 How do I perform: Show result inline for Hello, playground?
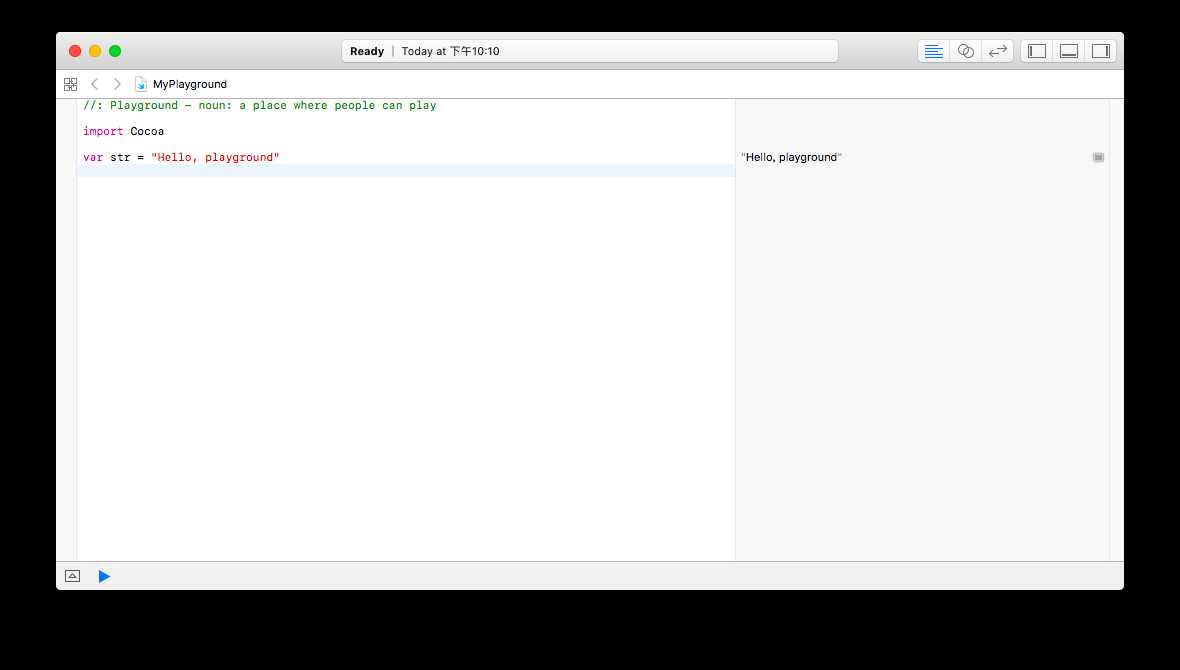click(1098, 157)
